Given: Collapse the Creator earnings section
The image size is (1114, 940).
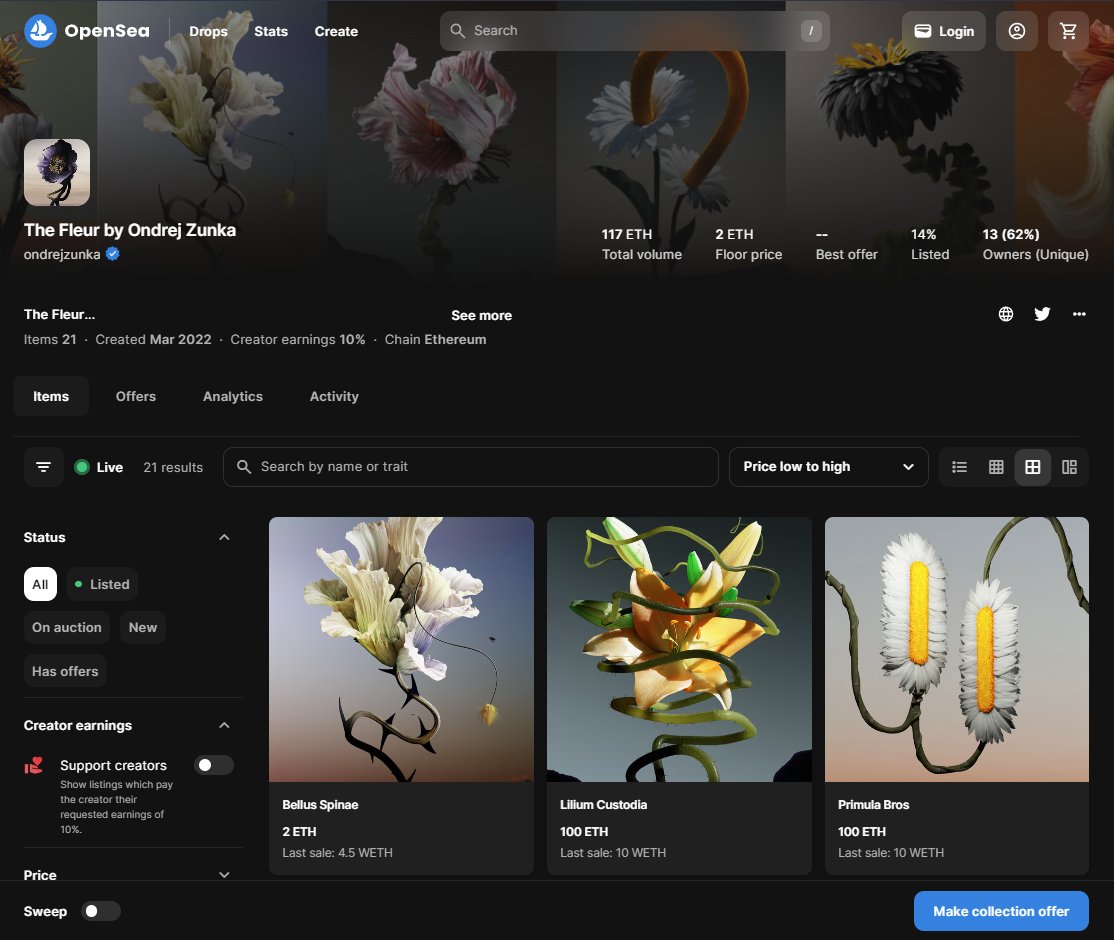Looking at the screenshot, I should point(224,725).
